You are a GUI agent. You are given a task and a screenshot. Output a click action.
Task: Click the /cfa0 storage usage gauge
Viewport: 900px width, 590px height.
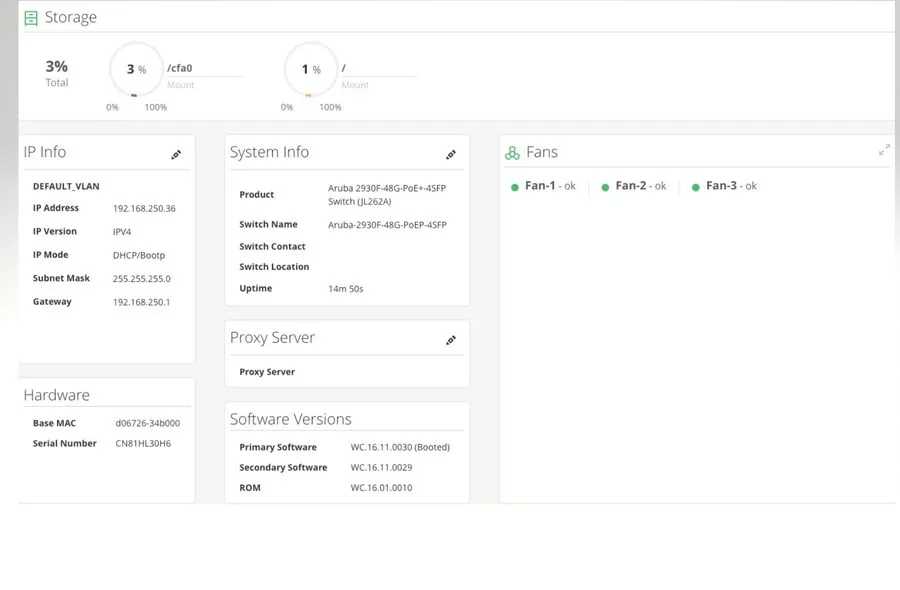pyautogui.click(x=136, y=69)
